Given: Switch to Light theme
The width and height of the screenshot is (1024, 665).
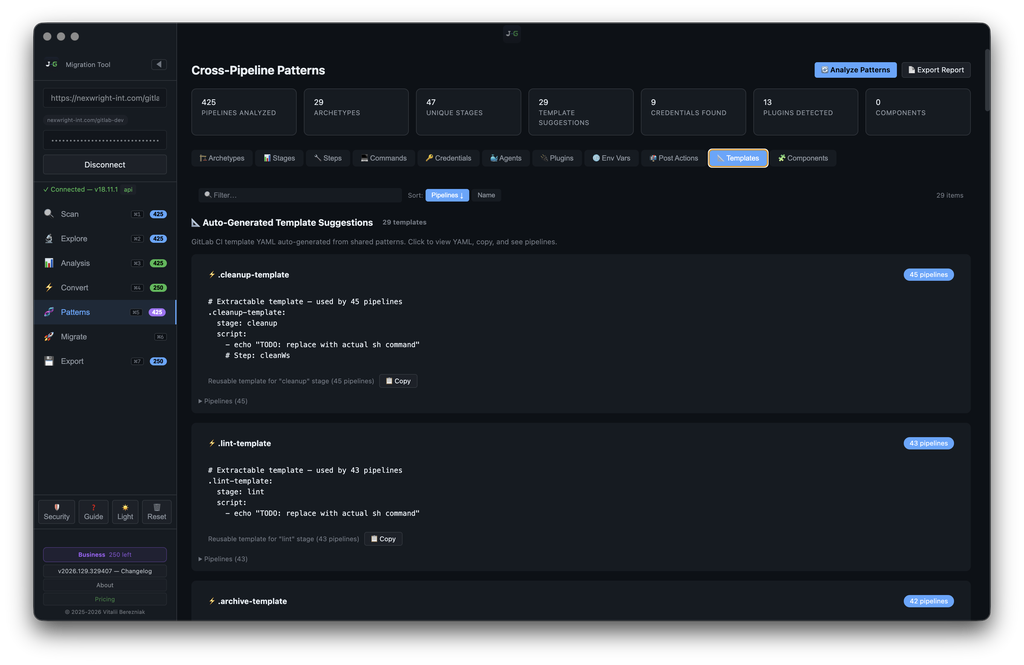Looking at the screenshot, I should click(125, 512).
